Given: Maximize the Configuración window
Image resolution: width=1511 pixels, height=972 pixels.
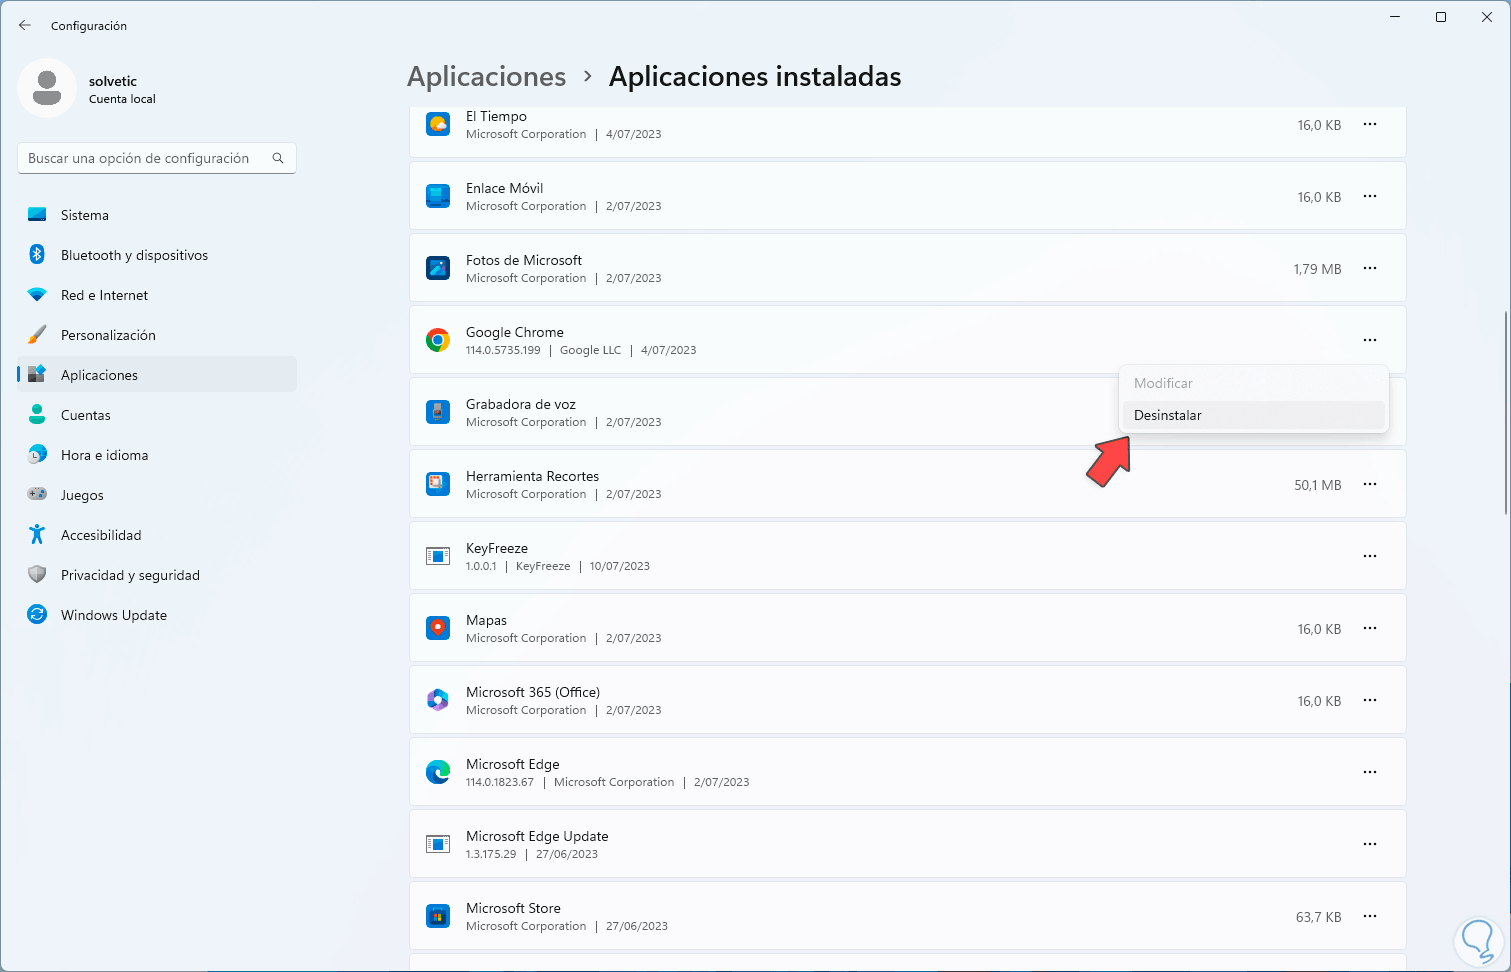Looking at the screenshot, I should [x=1441, y=17].
